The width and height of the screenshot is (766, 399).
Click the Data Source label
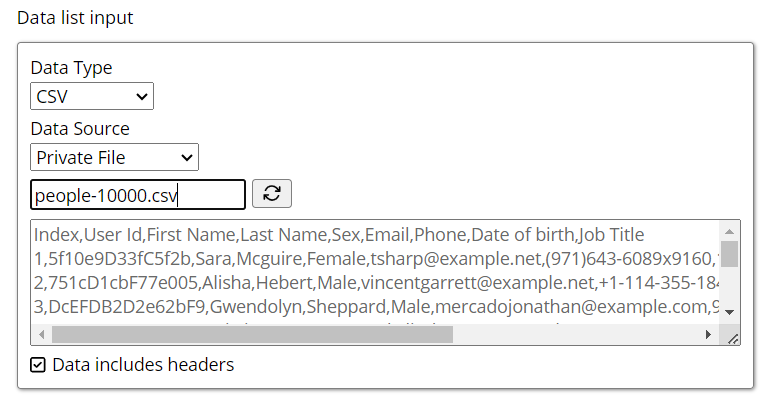[80, 129]
